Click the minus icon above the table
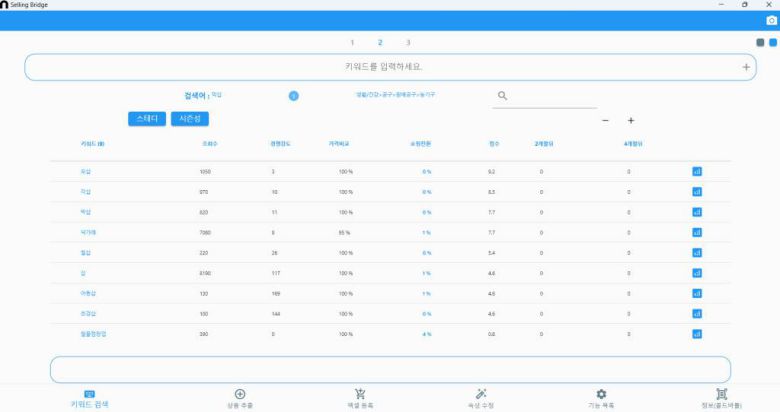The height and width of the screenshot is (412, 780). tap(605, 120)
